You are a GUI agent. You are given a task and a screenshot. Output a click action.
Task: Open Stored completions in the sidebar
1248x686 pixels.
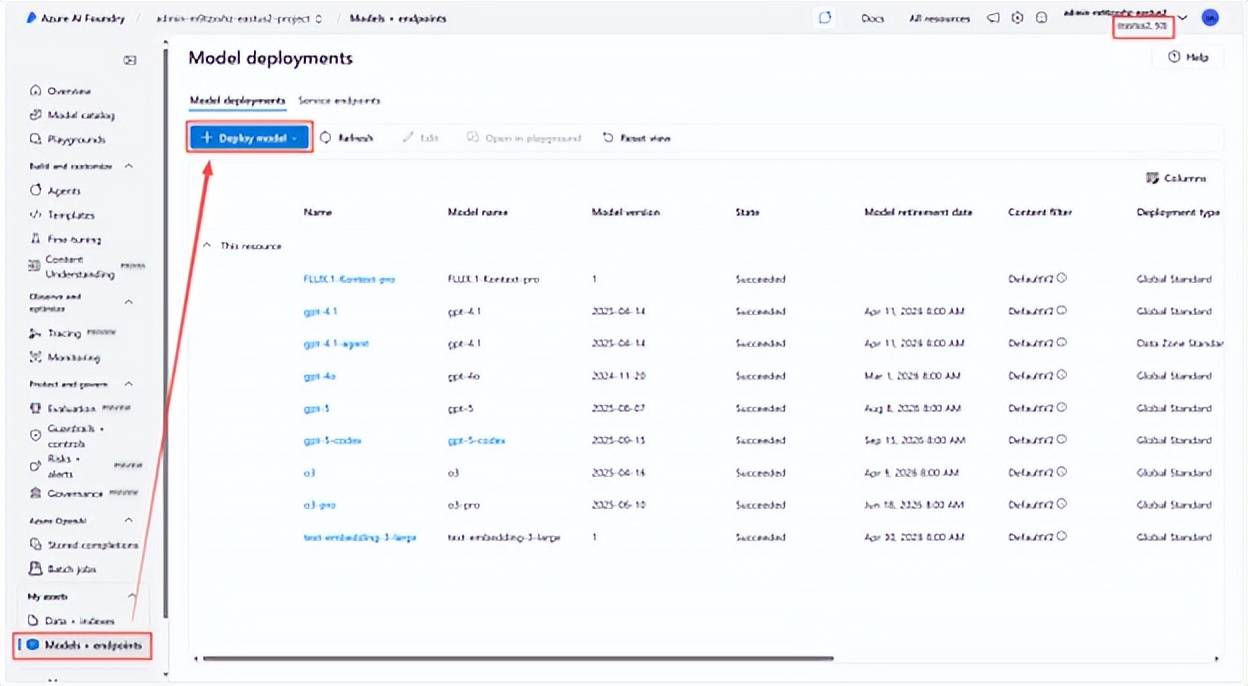point(82,545)
